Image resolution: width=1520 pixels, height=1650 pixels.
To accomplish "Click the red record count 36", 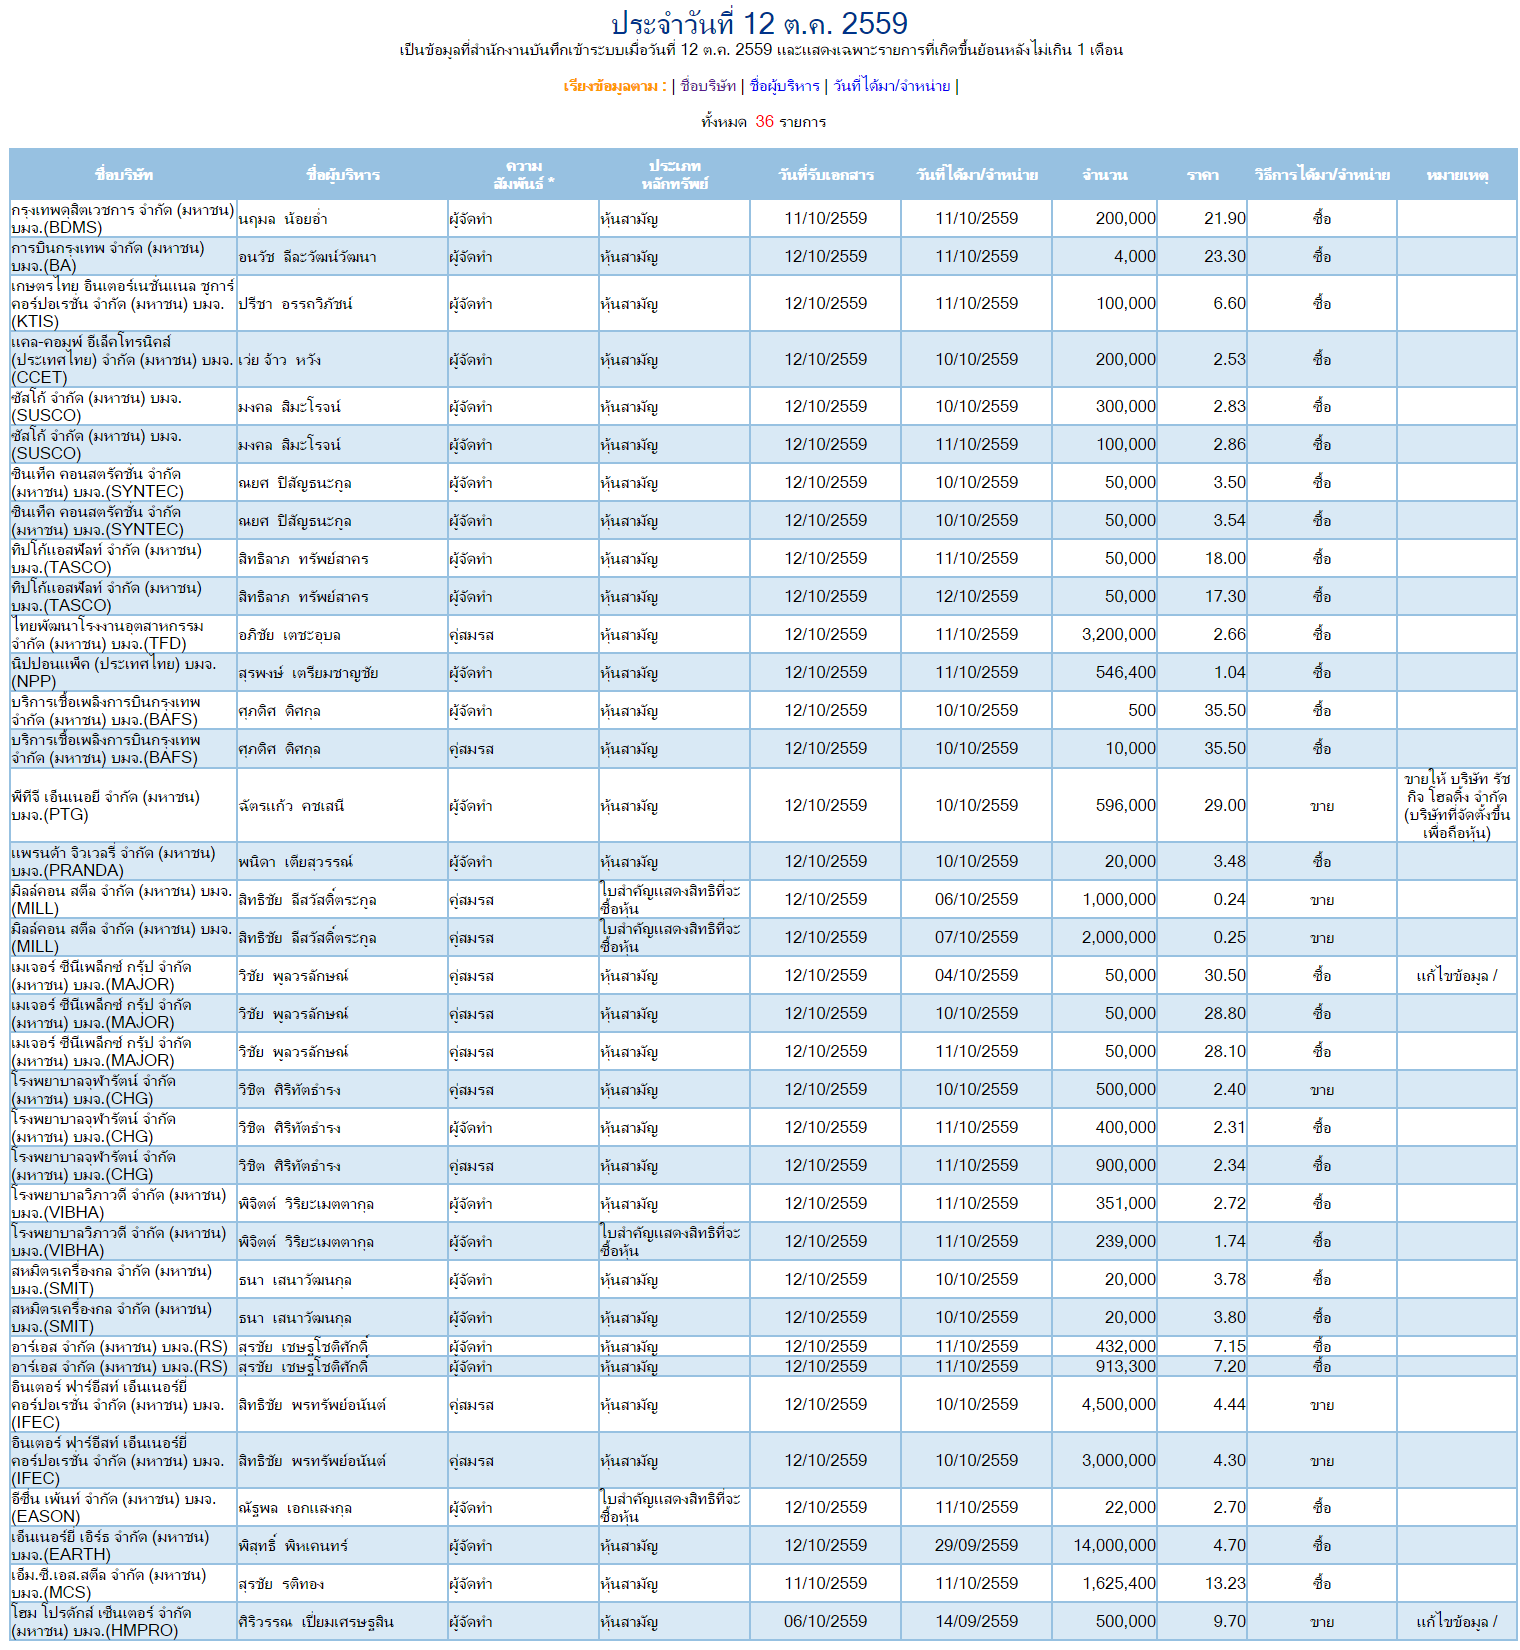I will [765, 121].
